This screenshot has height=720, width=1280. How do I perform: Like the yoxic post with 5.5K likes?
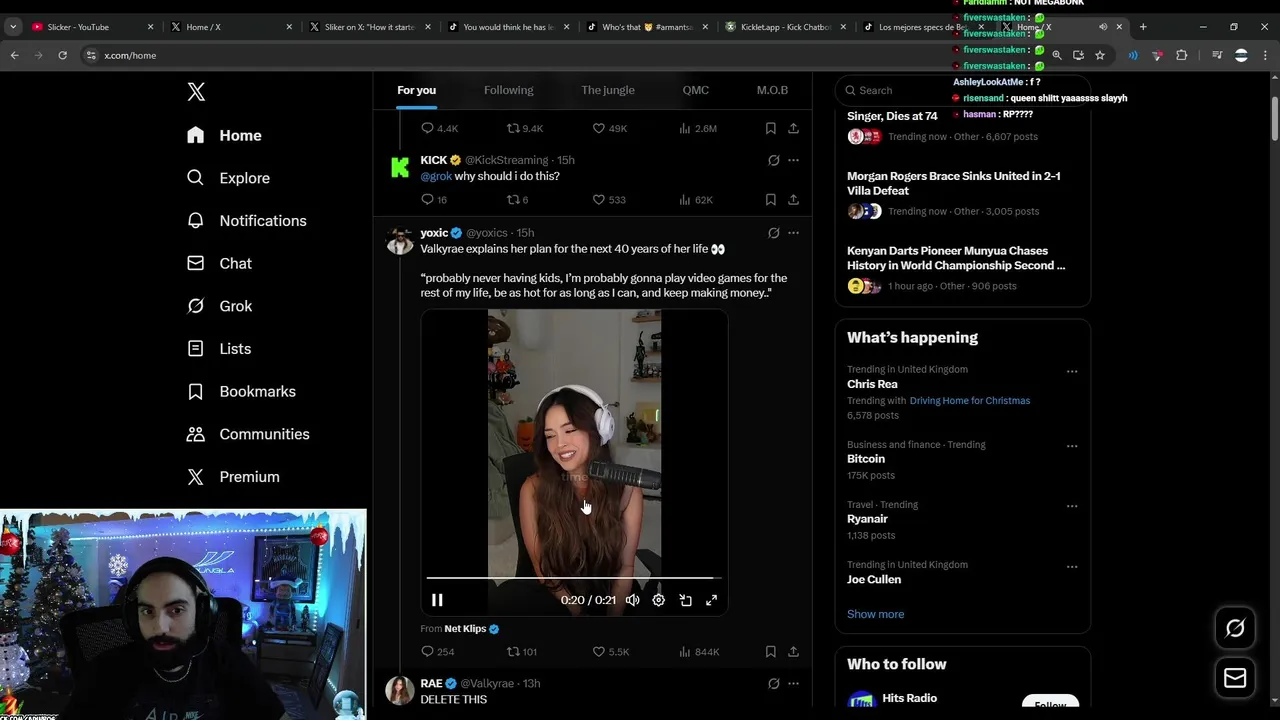coord(610,652)
